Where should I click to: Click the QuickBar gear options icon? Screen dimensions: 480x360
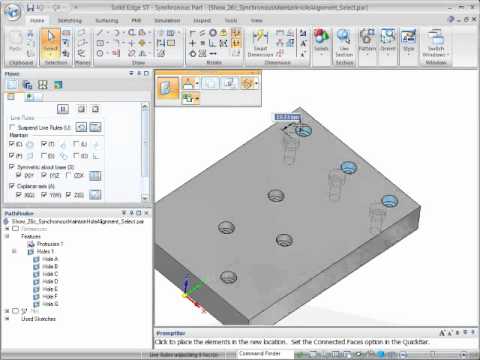[x=248, y=83]
